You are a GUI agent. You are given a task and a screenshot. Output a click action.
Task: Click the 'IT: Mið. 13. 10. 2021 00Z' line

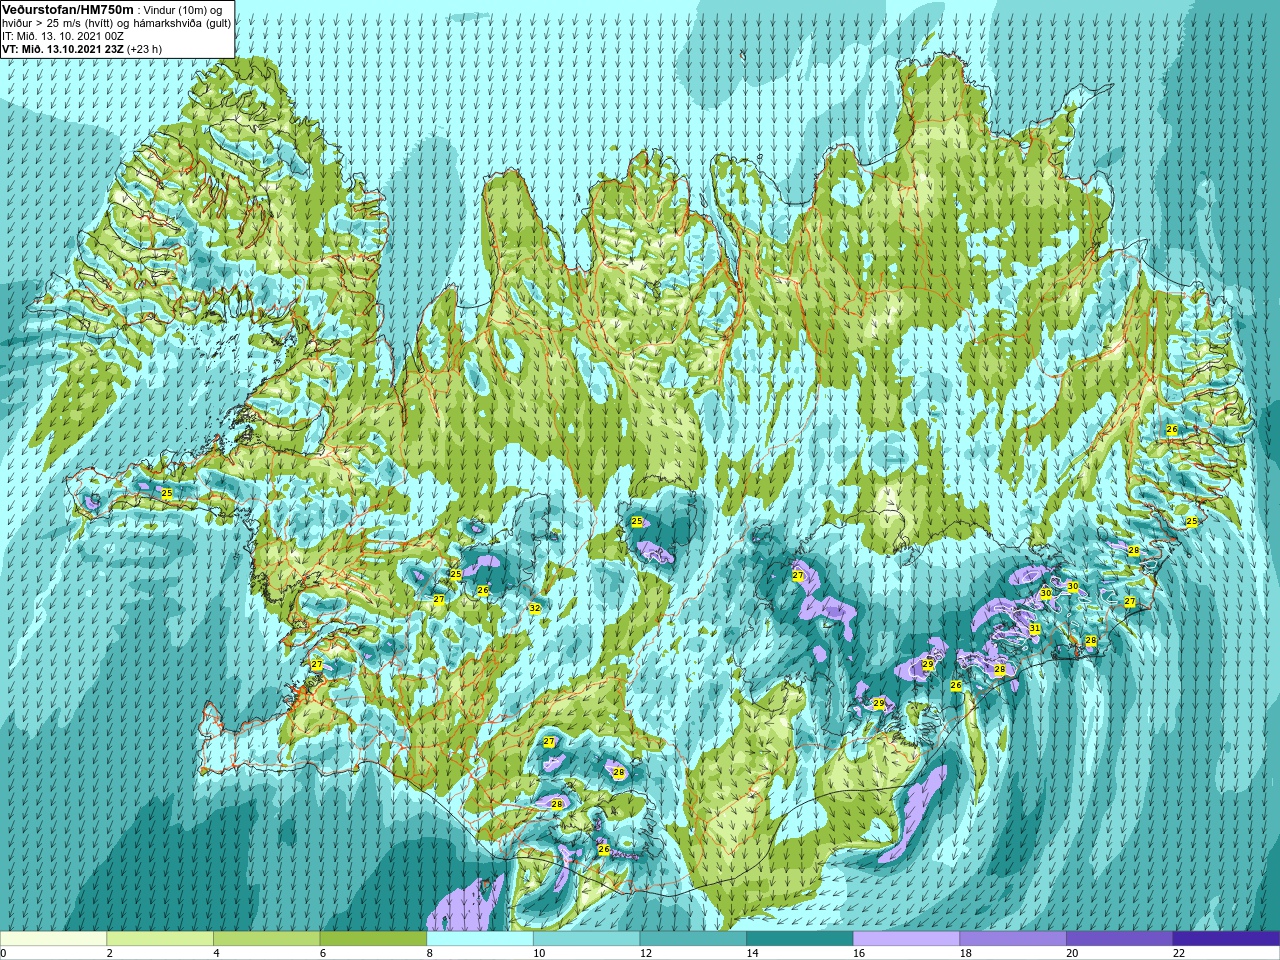63,36
